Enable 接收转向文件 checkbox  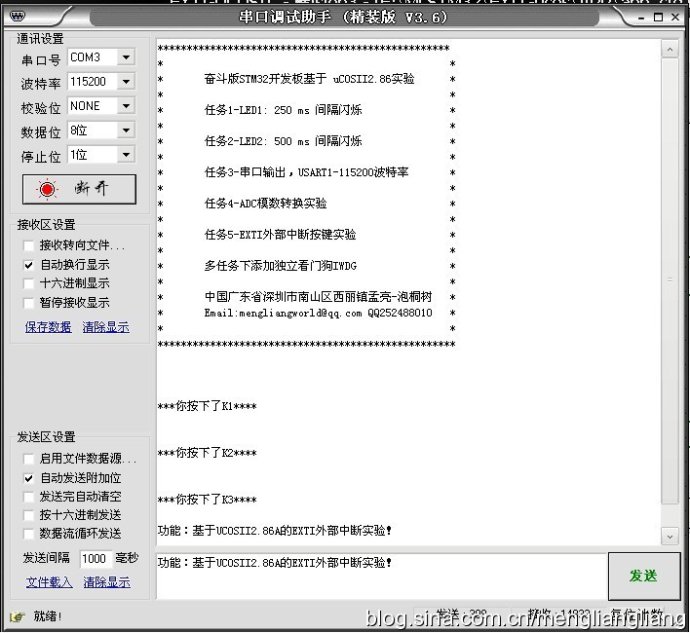coord(29,246)
